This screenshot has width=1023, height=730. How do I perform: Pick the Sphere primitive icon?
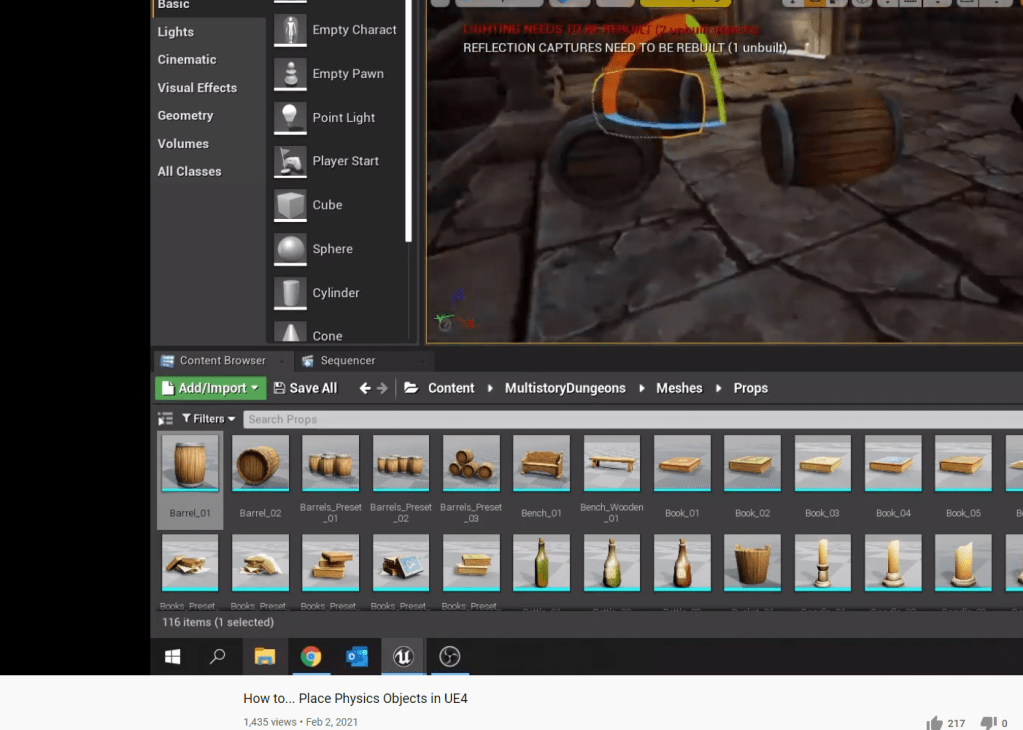[x=290, y=249]
